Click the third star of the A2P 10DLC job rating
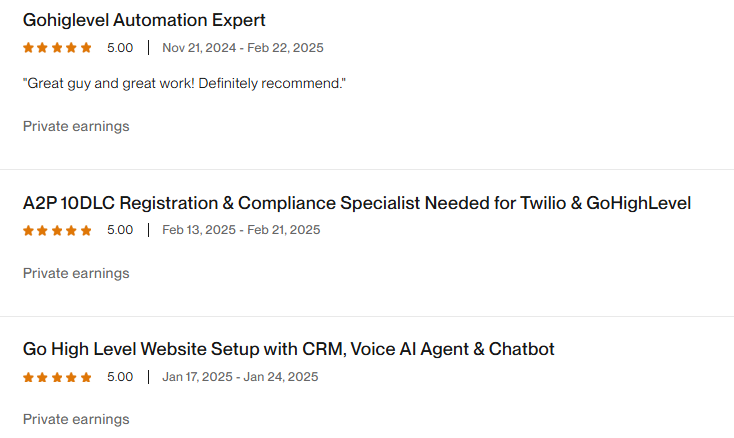Screen dimensions: 734x438 coord(57,230)
